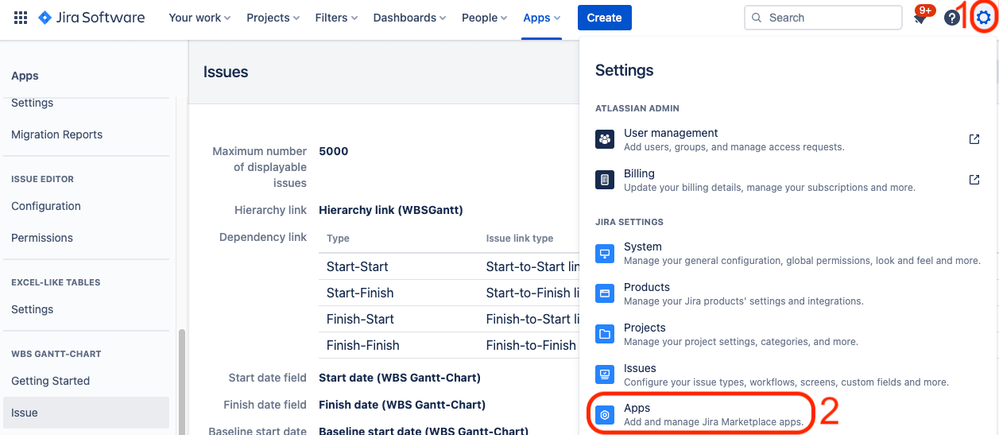Image resolution: width=999 pixels, height=435 pixels.
Task: Open the help question mark icon
Action: coord(952,18)
